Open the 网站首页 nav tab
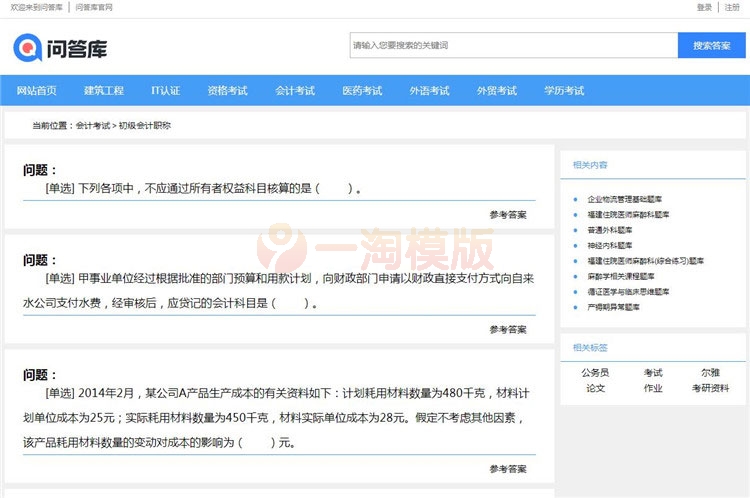The image size is (750, 498). coord(37,91)
